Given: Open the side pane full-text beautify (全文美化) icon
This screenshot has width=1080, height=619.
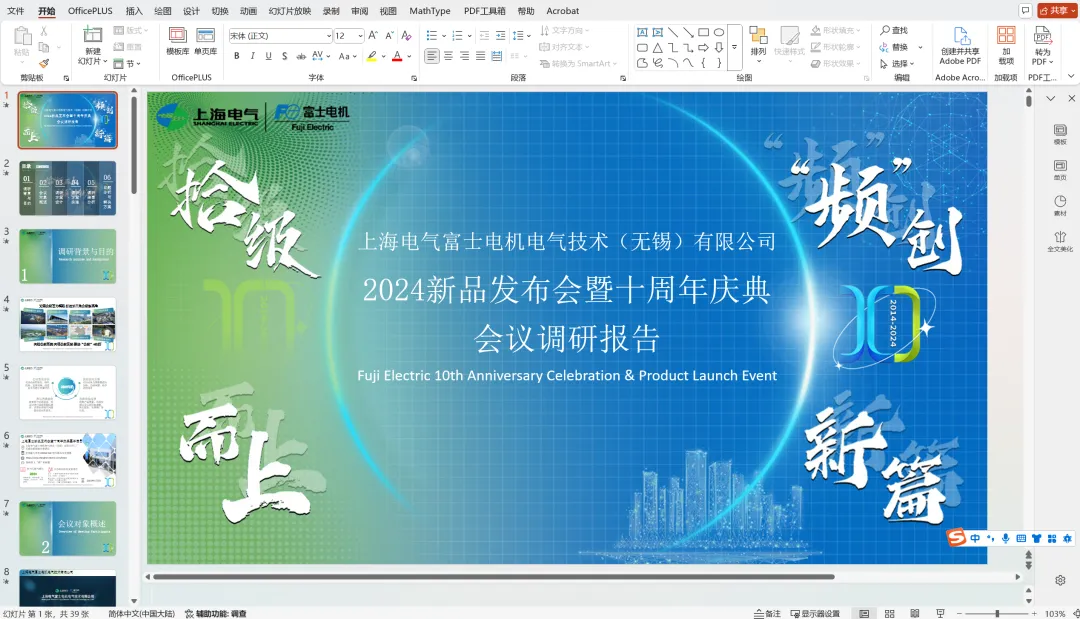Looking at the screenshot, I should [x=1060, y=241].
